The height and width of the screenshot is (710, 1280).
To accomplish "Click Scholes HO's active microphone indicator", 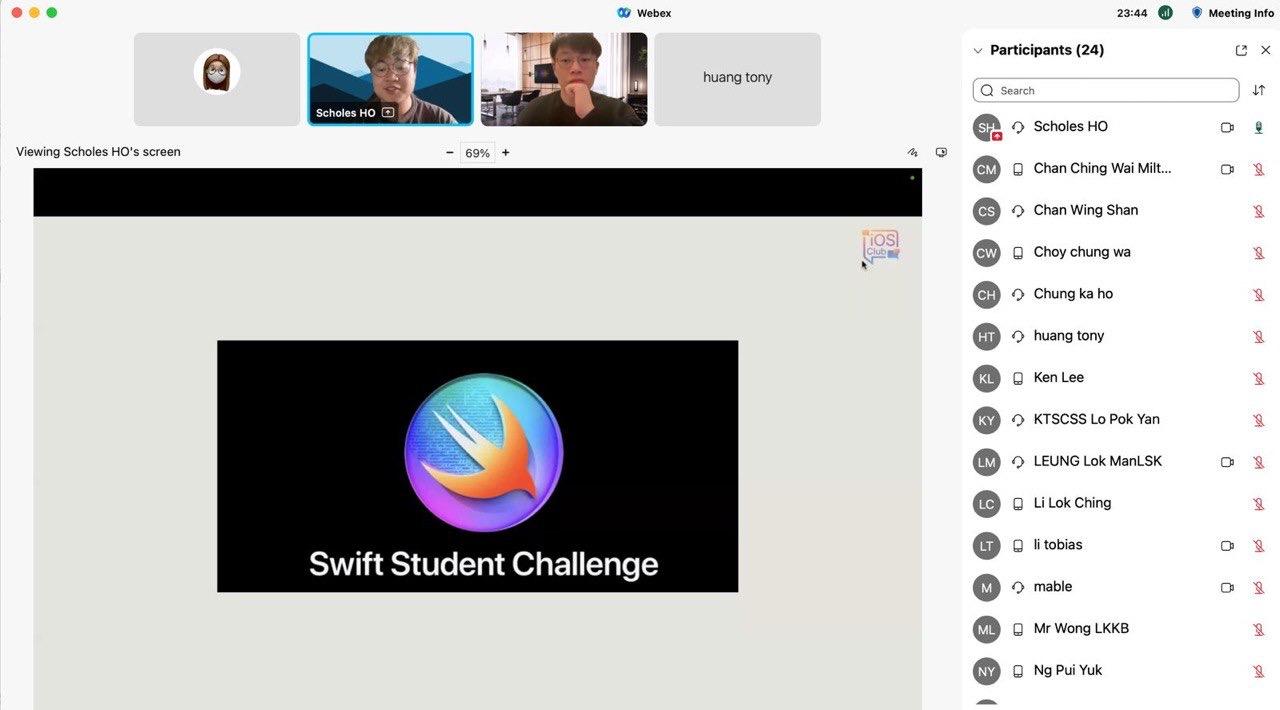I will coord(1258,127).
